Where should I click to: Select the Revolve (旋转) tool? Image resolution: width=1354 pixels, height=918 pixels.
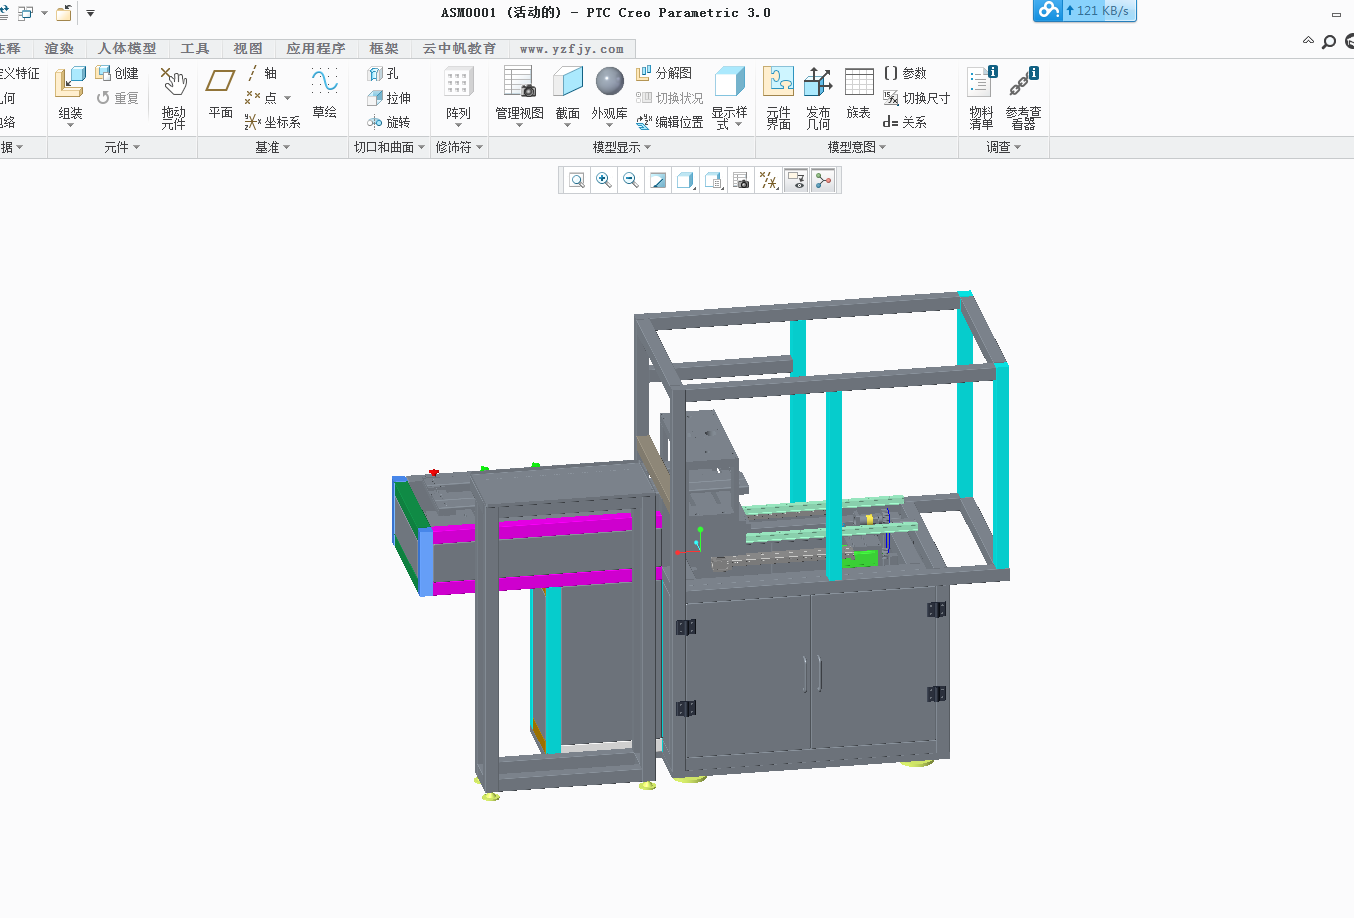389,122
